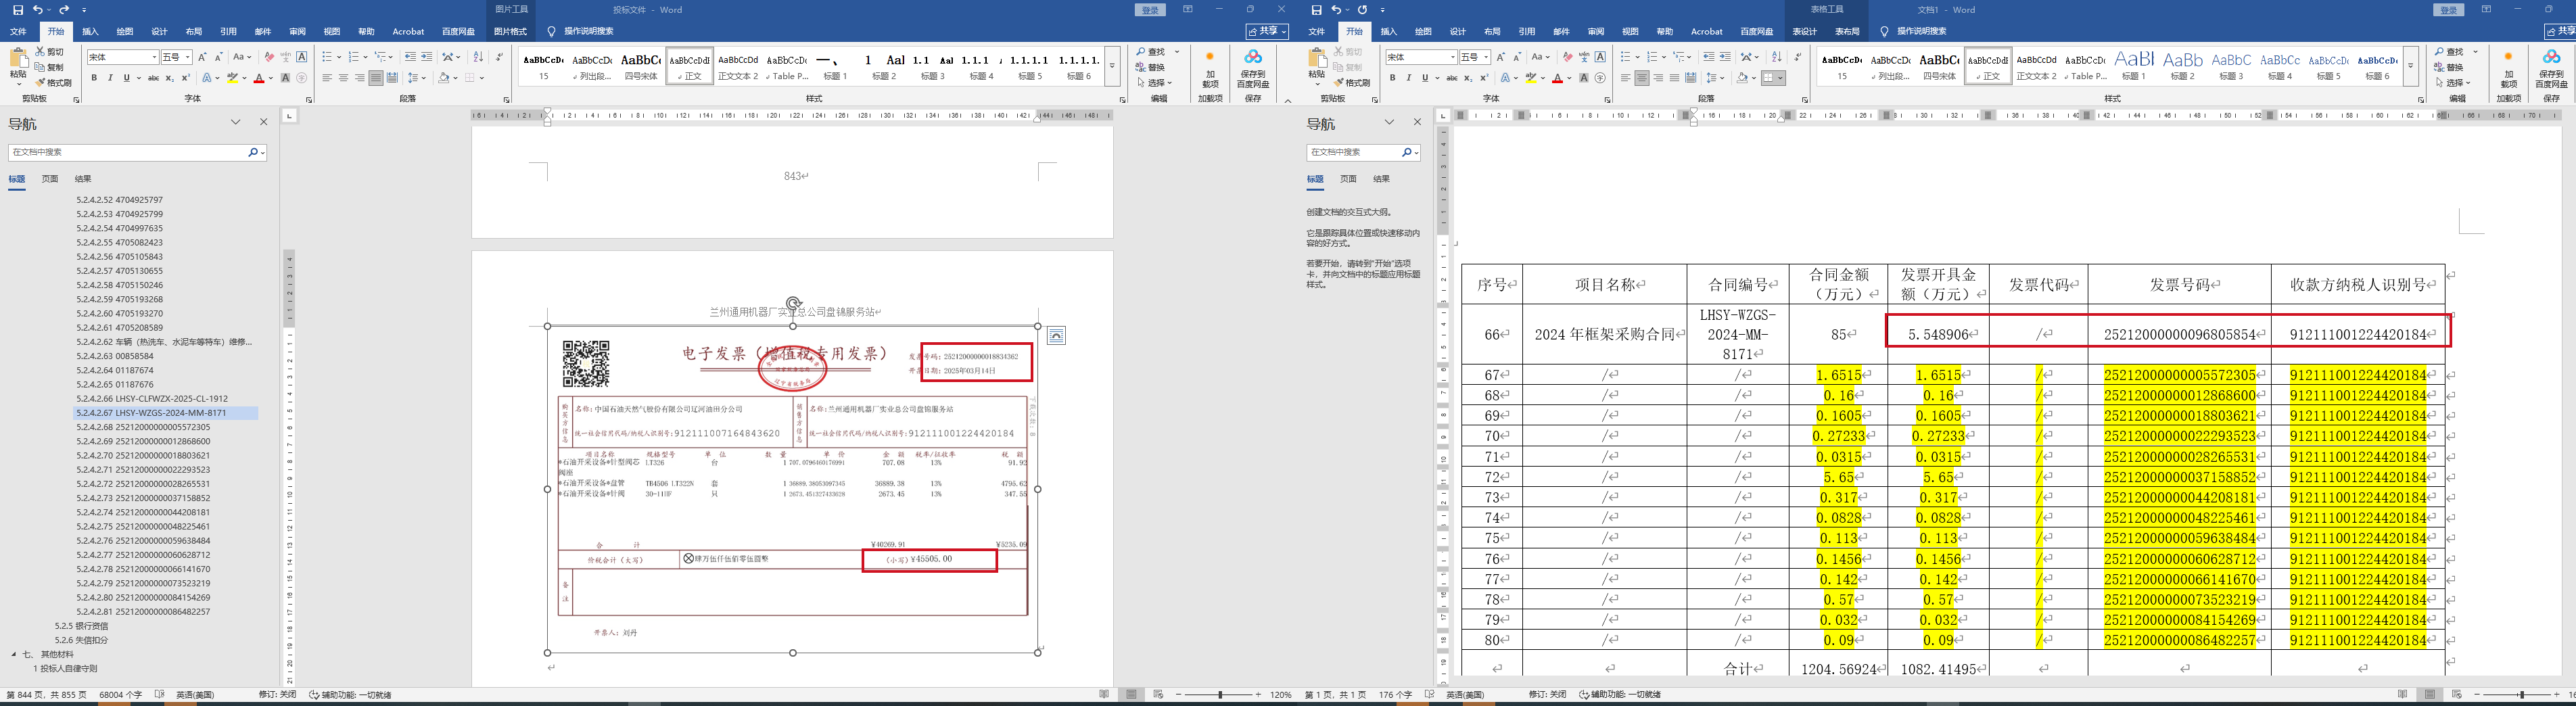This screenshot has height=706, width=2576.
Task: Open picture Layout Options icon beside invoice image
Action: pos(1056,336)
